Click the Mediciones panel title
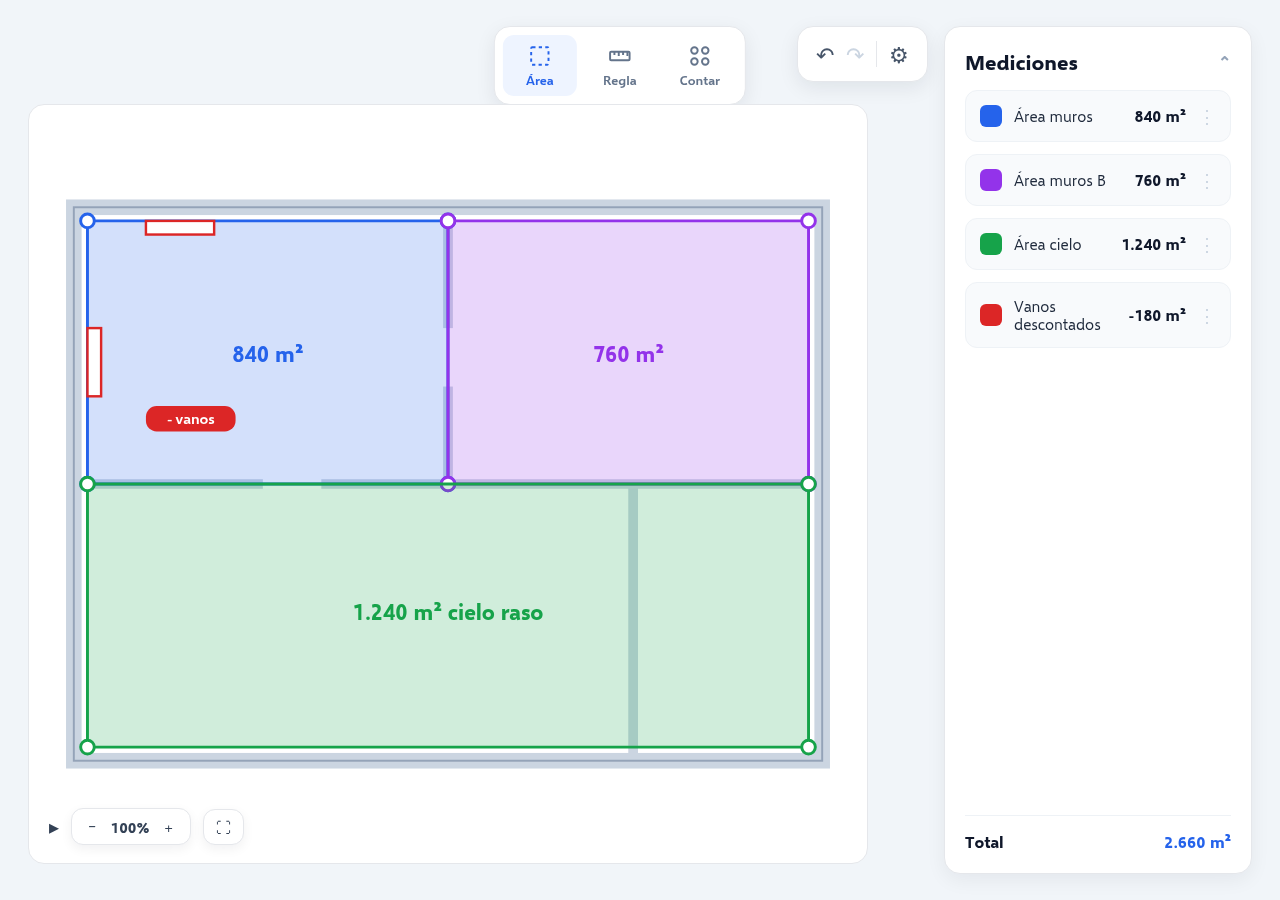 point(1021,63)
